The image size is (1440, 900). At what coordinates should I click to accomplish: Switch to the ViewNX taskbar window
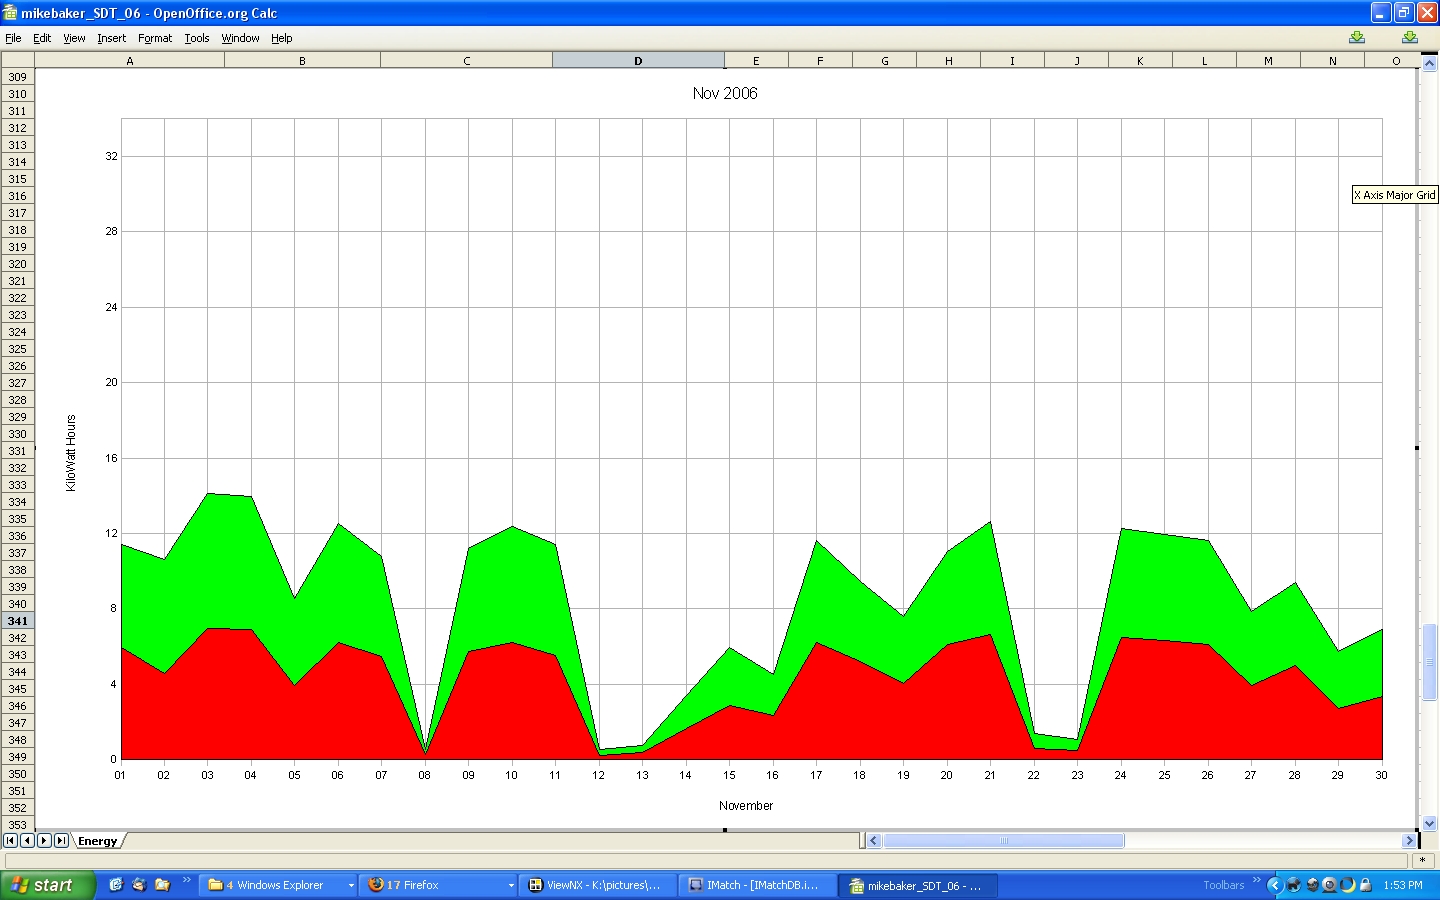click(x=597, y=885)
